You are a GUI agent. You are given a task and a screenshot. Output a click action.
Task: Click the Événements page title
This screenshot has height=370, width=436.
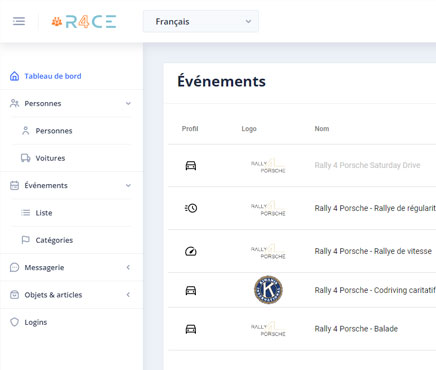[221, 81]
